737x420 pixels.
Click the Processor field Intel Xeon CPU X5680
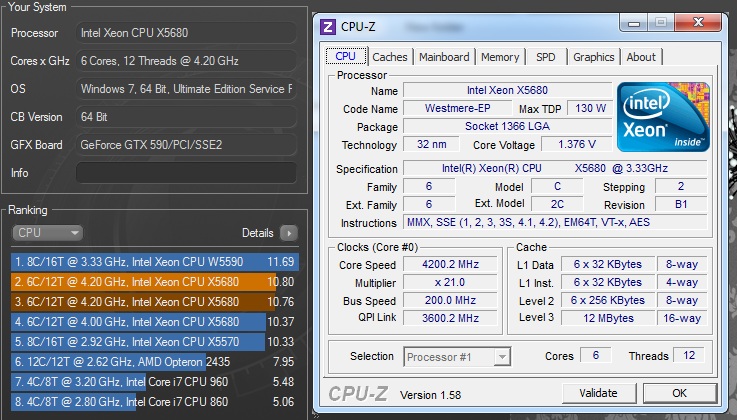(186, 33)
